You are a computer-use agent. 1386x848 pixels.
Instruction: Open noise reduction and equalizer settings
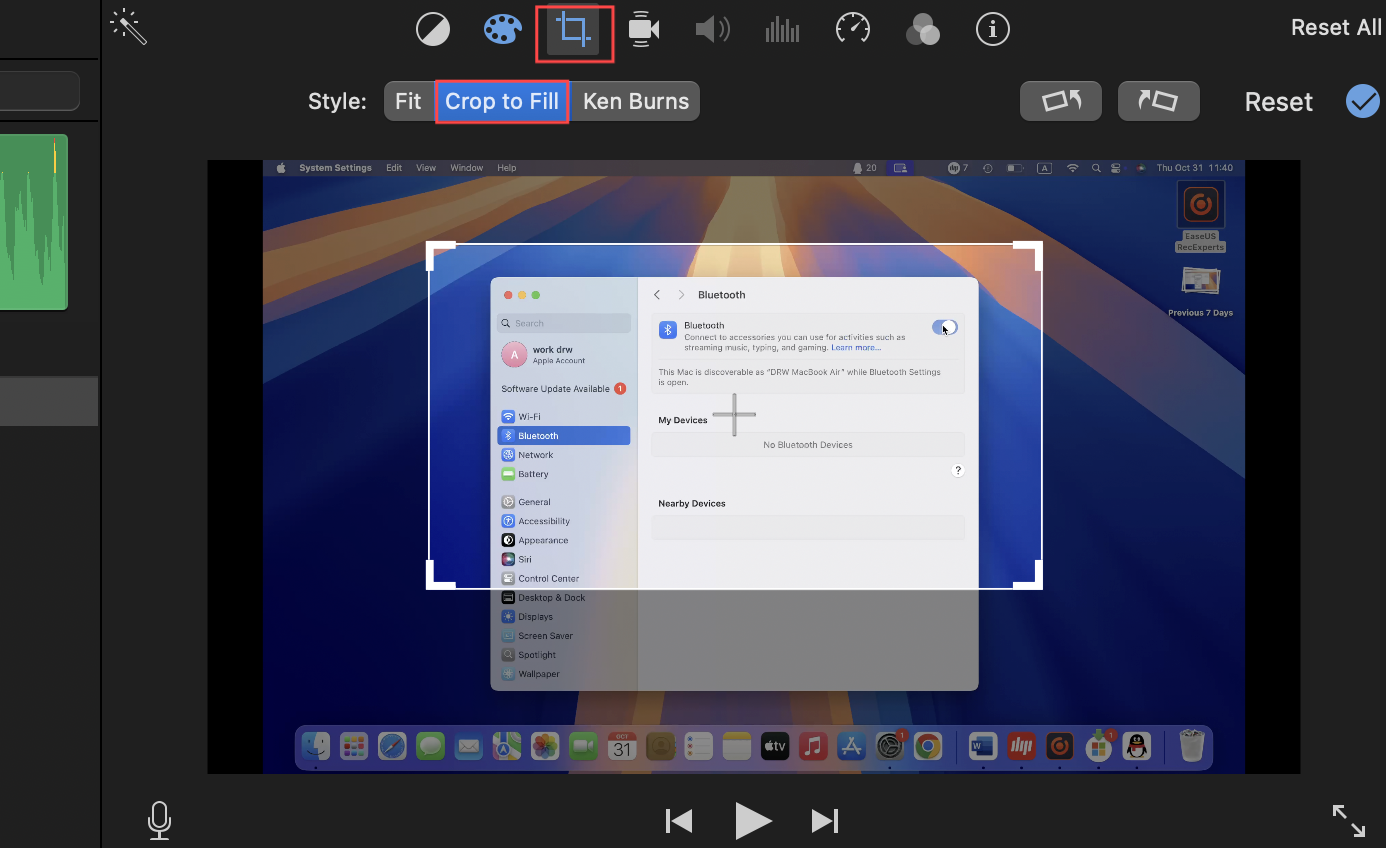[x=782, y=28]
